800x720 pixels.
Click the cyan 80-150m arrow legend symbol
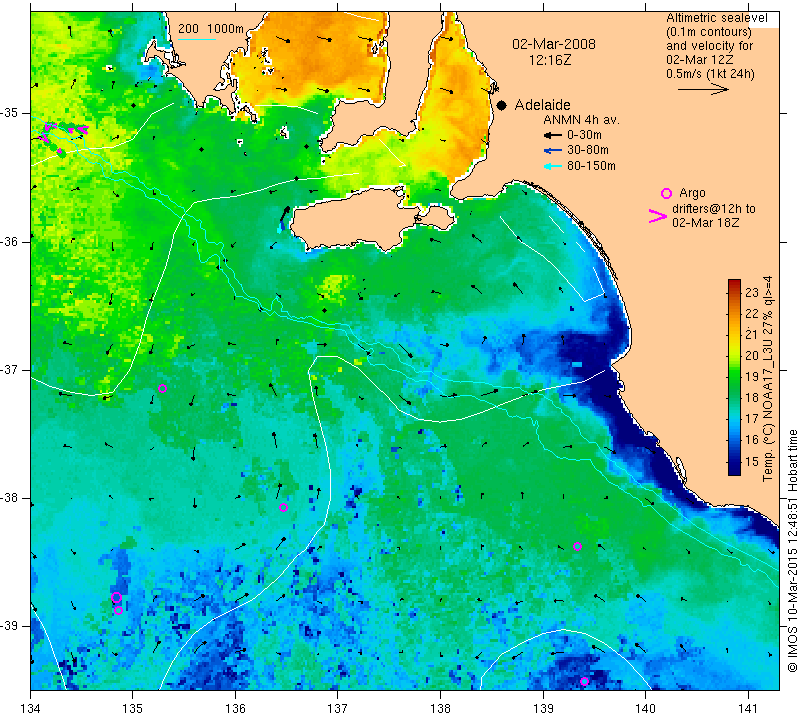tap(553, 166)
